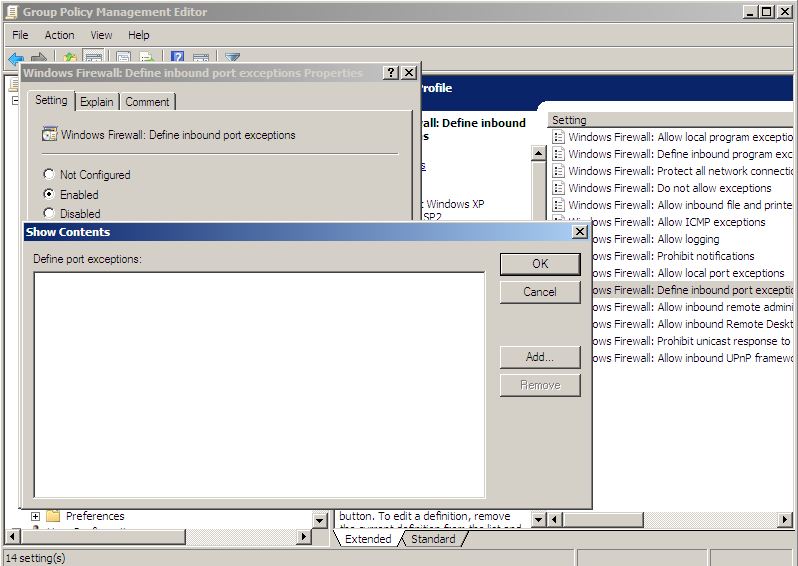This screenshot has width=798, height=566.
Task: Select the Prohibit unicast response row
Action: 692,341
